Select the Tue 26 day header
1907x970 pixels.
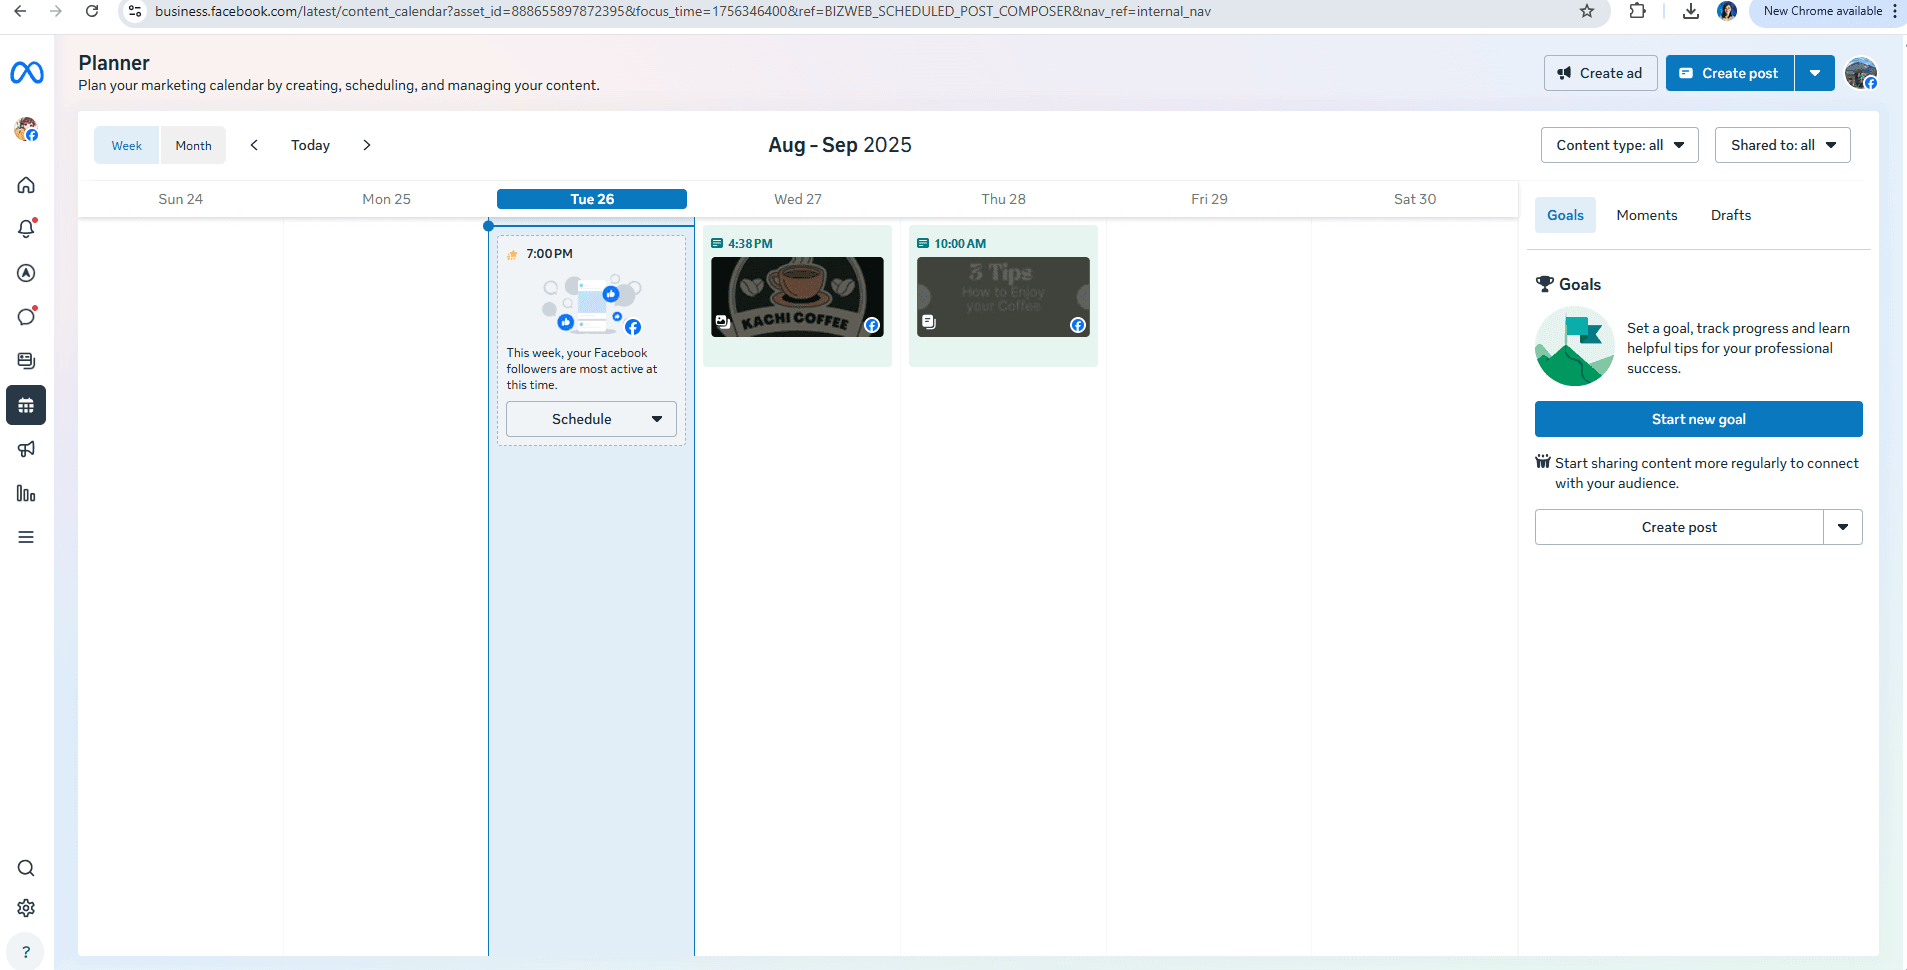(591, 199)
